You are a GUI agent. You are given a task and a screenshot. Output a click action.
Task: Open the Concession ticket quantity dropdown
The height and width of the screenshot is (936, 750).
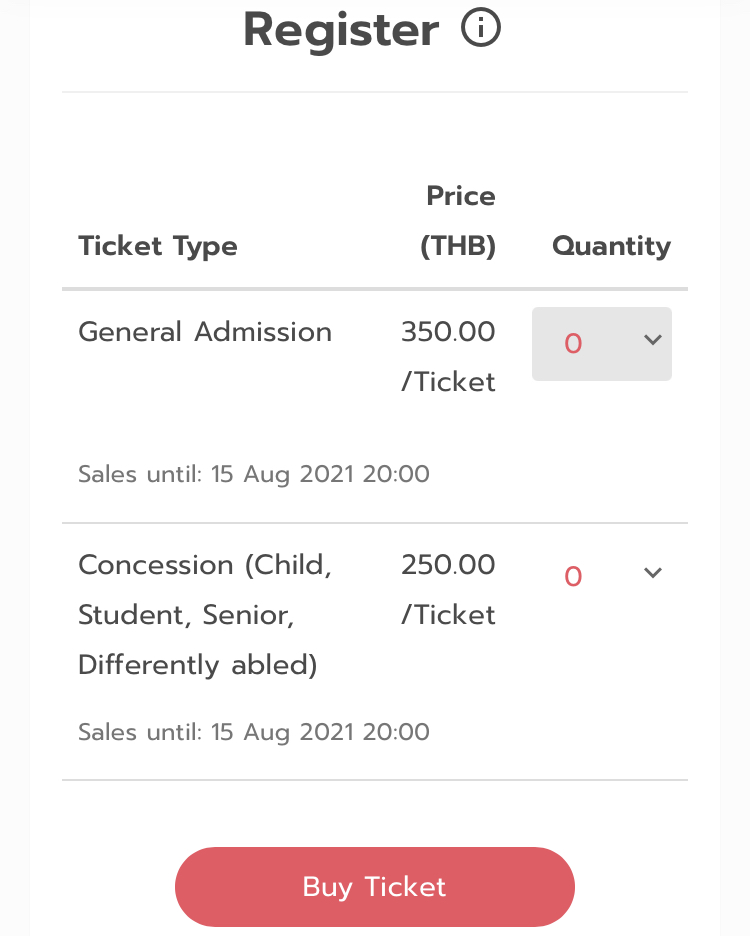(x=602, y=577)
